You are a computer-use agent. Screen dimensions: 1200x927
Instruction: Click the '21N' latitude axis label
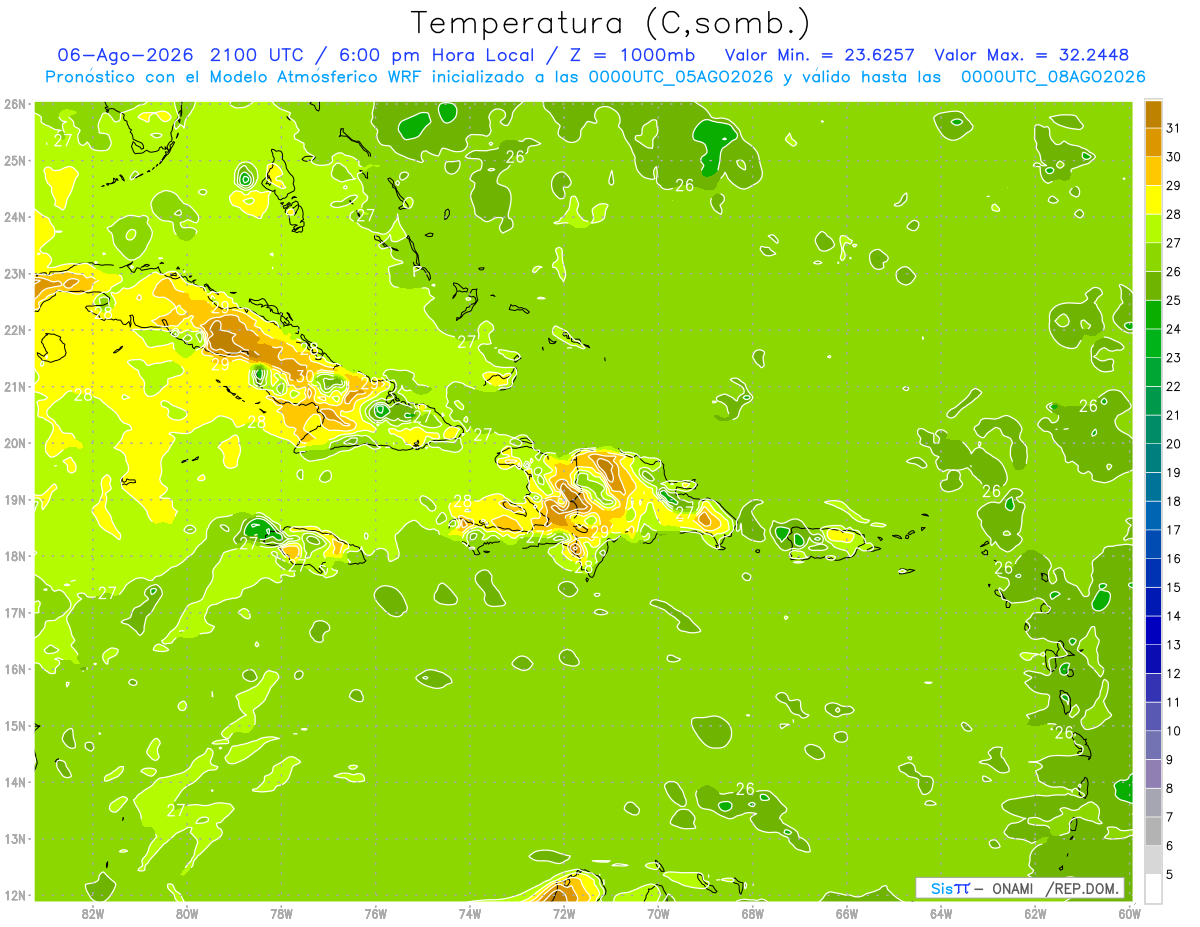pyautogui.click(x=16, y=386)
